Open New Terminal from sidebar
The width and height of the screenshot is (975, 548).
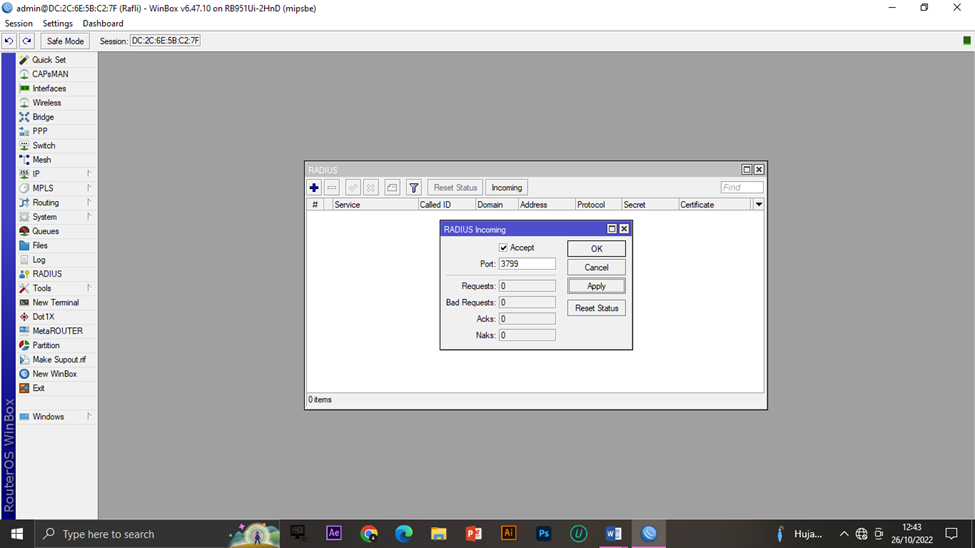click(56, 302)
